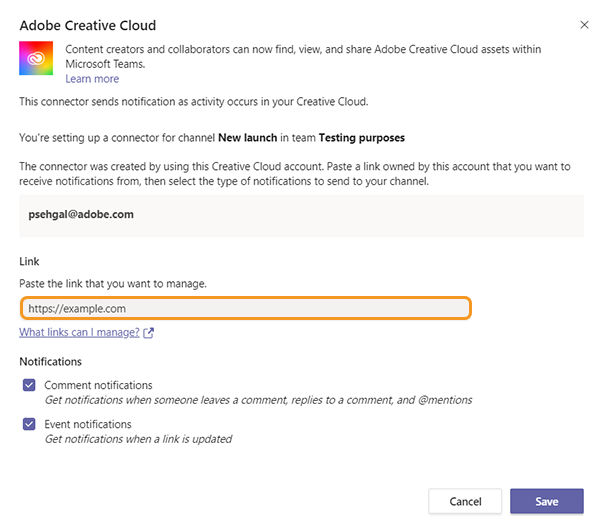Screen dimensions: 600x532
Task: Uncheck the Comment notifications checkbox
Action: 29,385
